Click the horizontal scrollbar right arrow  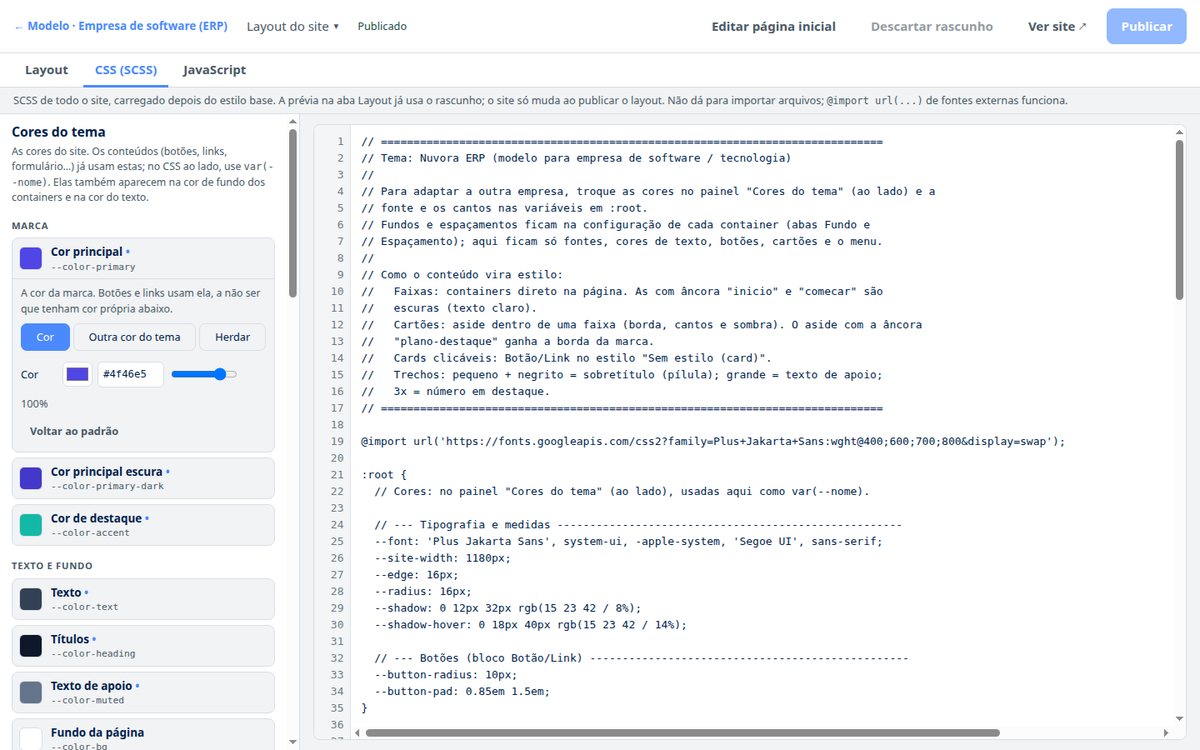coord(1167,733)
